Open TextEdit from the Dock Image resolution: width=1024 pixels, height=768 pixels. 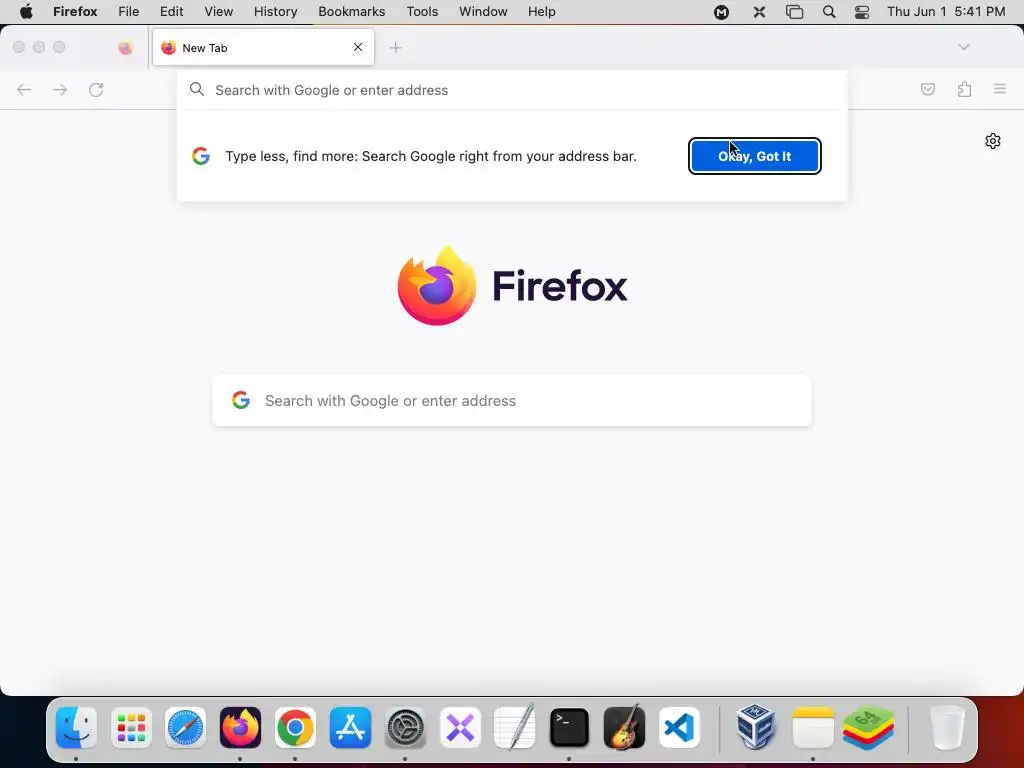click(515, 727)
